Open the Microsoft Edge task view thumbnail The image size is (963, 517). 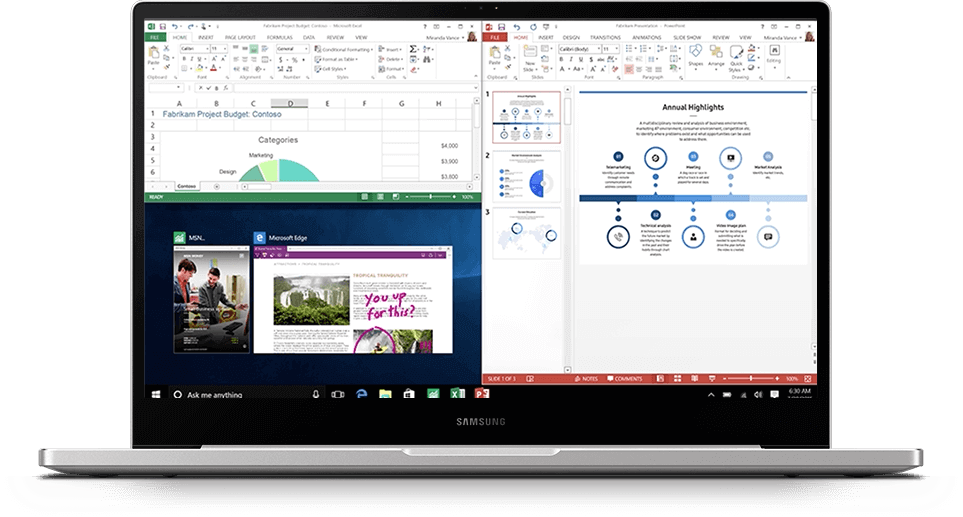pyautogui.click(x=353, y=300)
